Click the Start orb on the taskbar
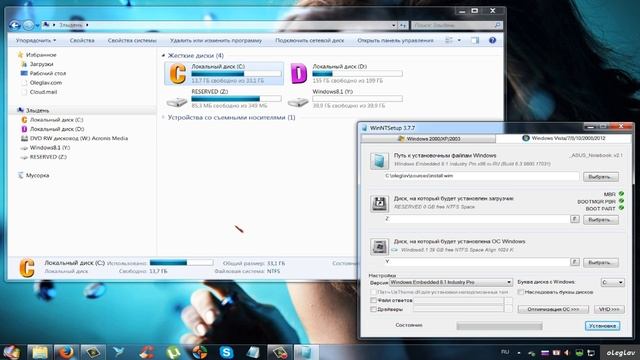The width and height of the screenshot is (640, 360). pos(11,352)
